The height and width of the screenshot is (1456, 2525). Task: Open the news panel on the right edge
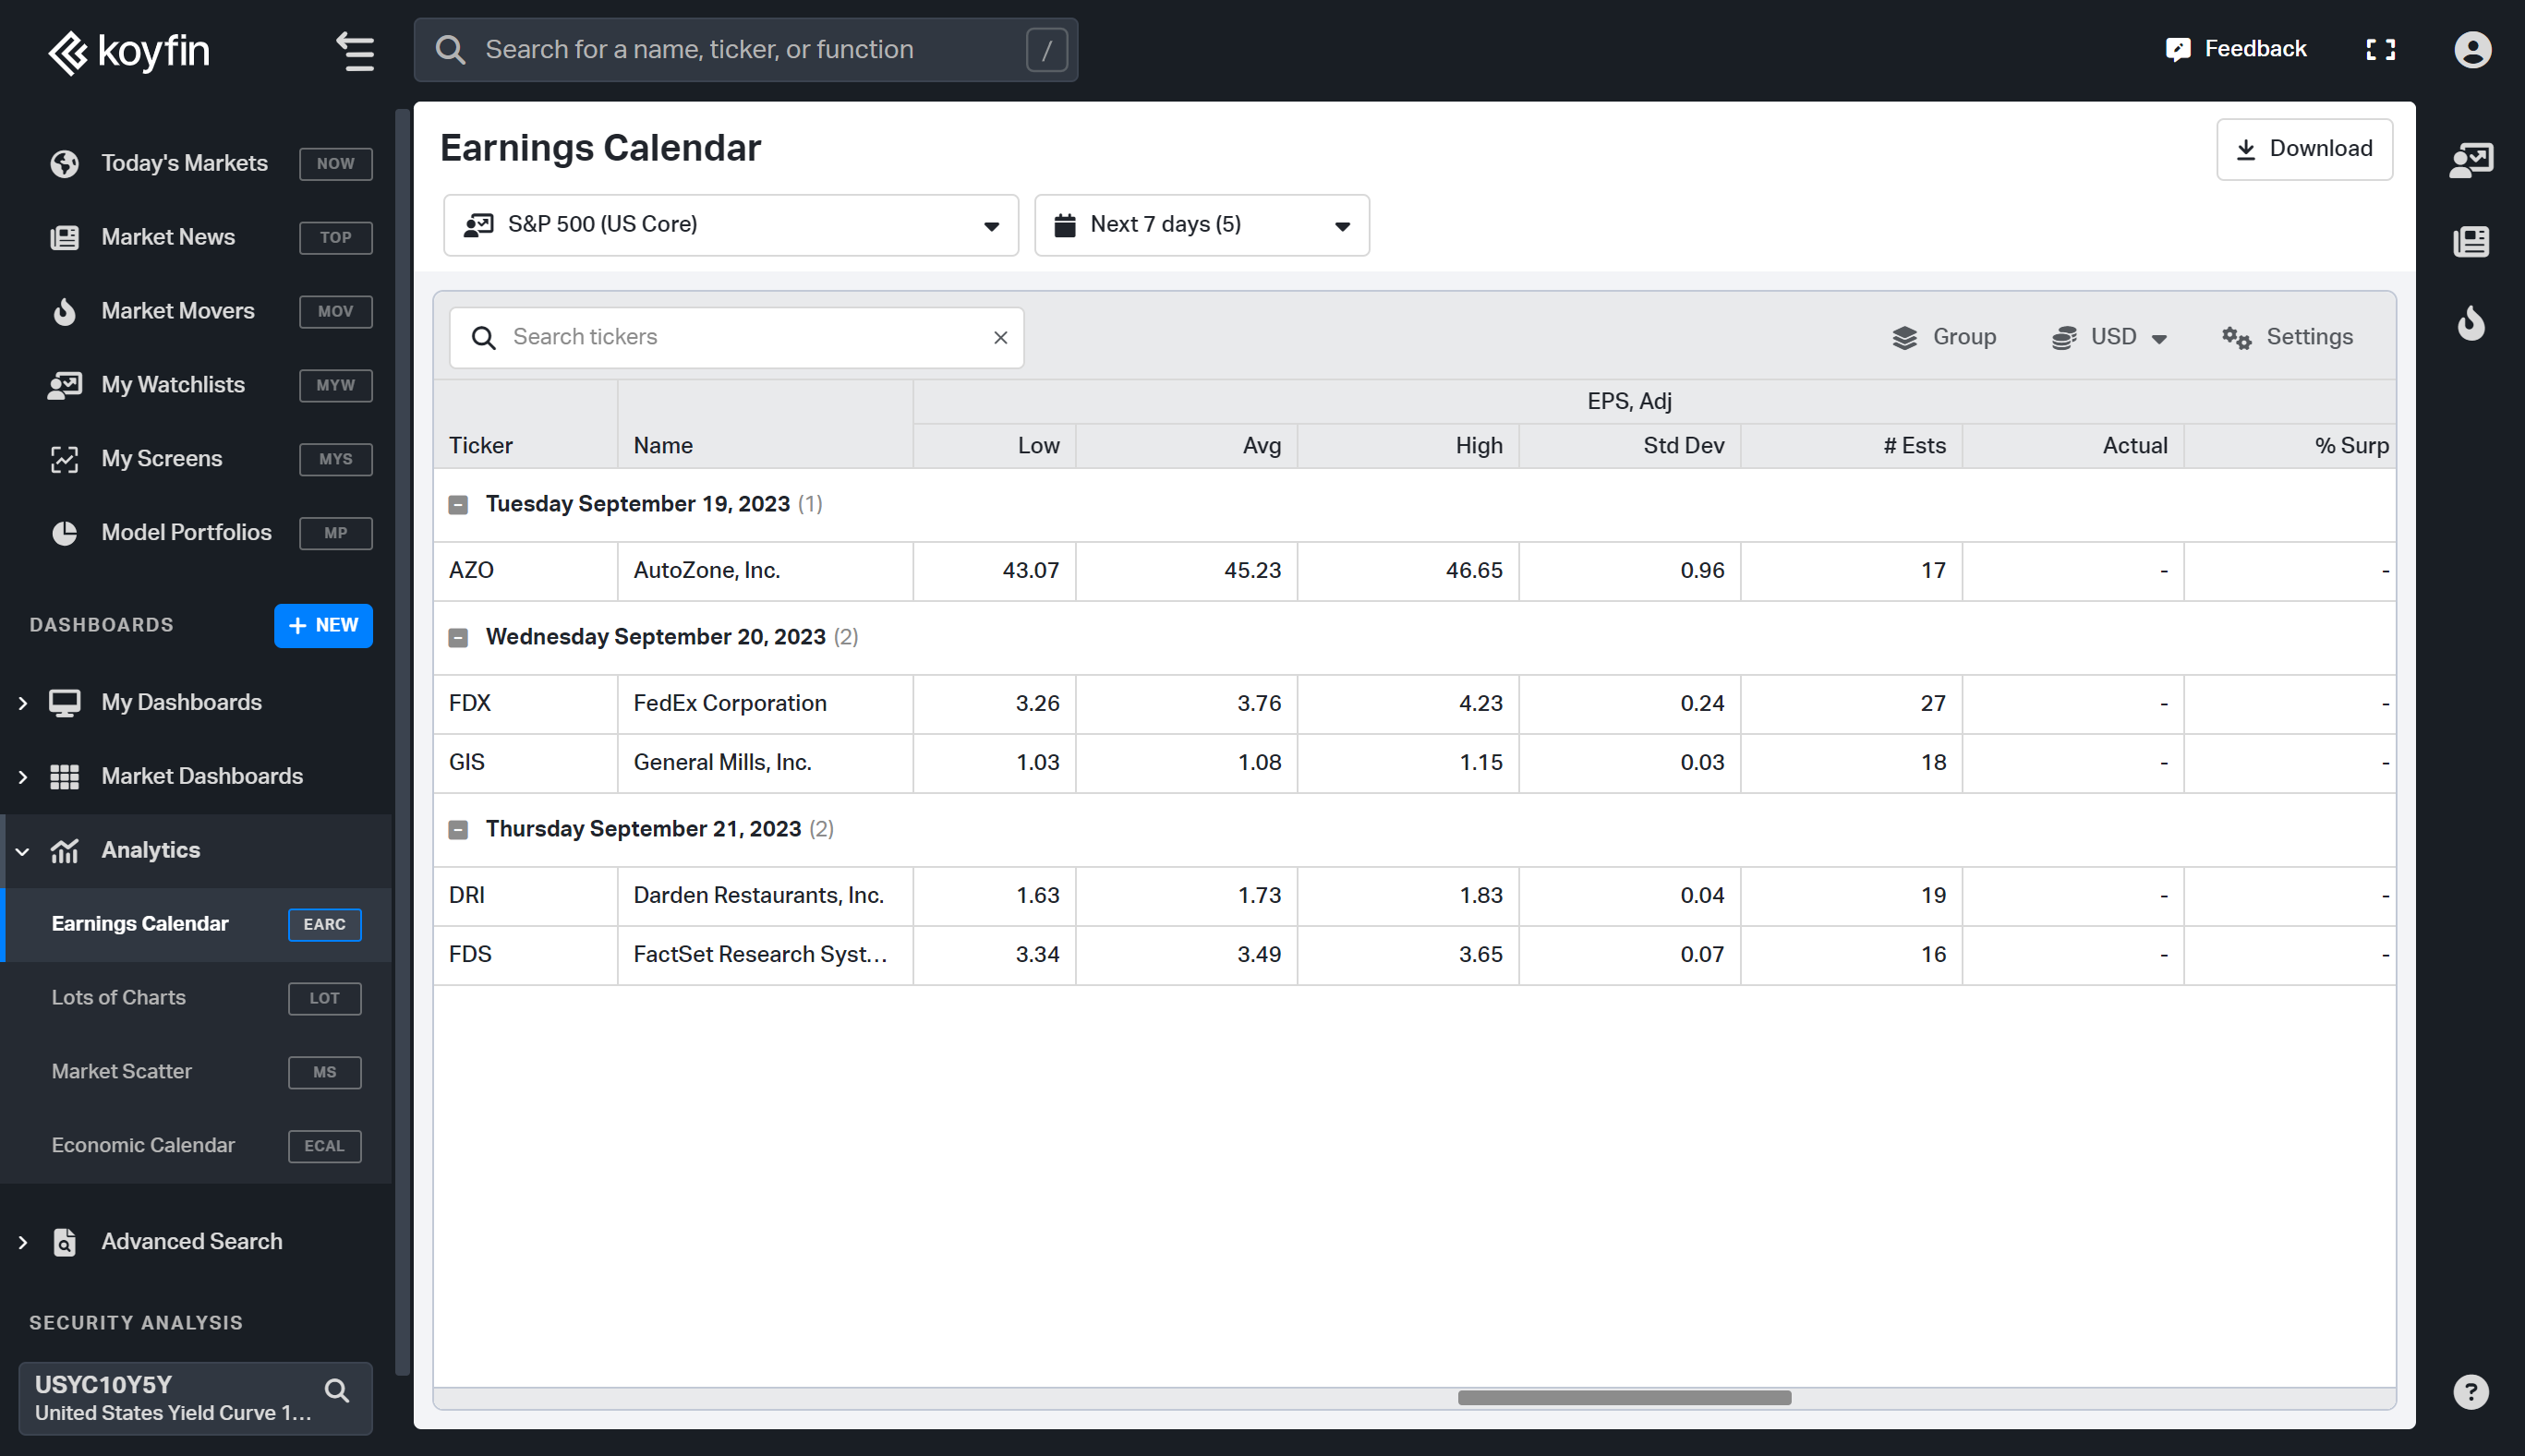(x=2471, y=241)
